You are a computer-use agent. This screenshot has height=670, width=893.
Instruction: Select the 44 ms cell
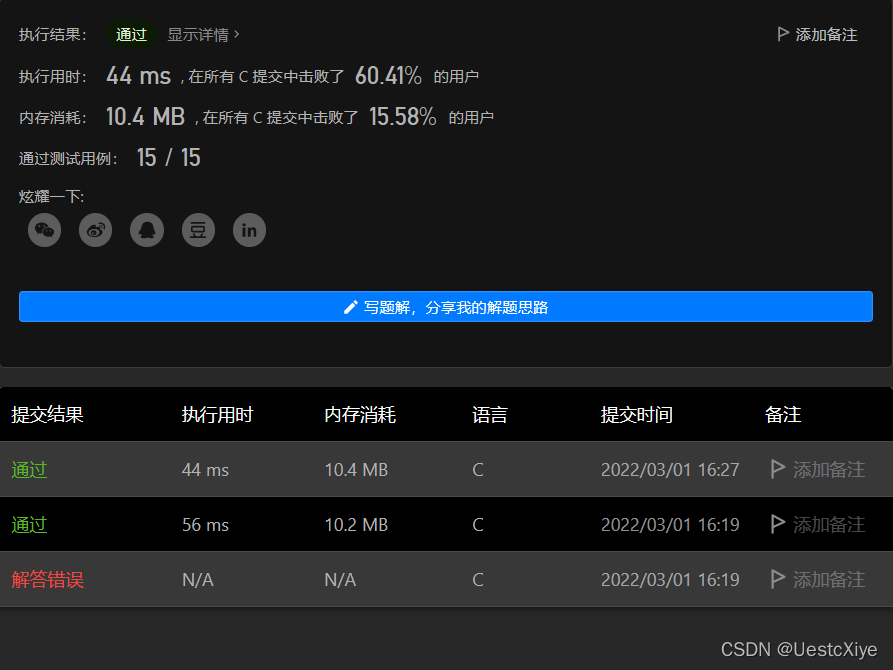pos(205,470)
